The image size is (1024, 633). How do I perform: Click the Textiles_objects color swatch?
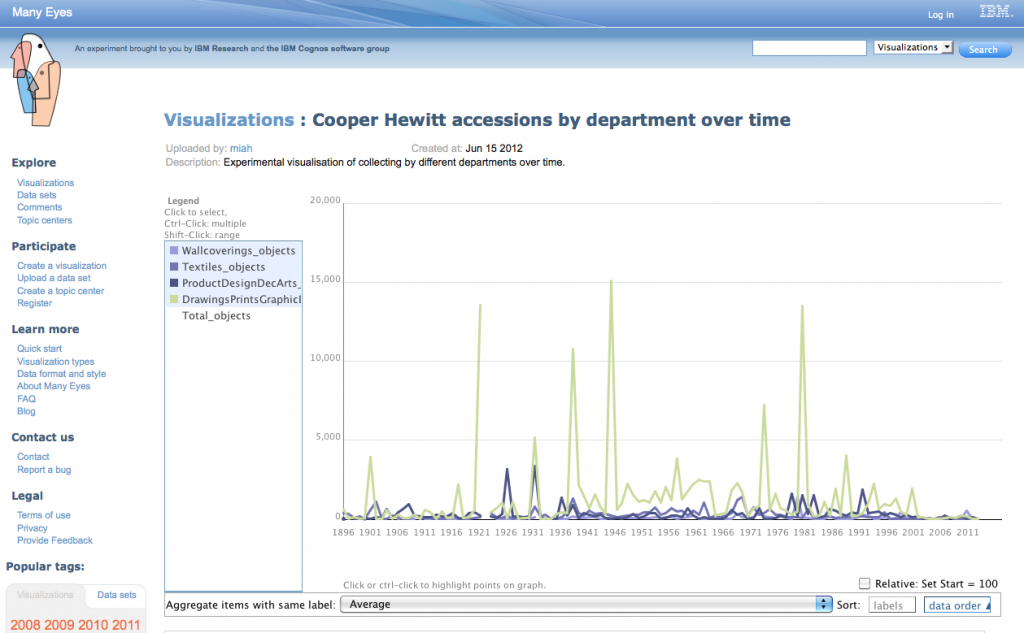[x=174, y=267]
